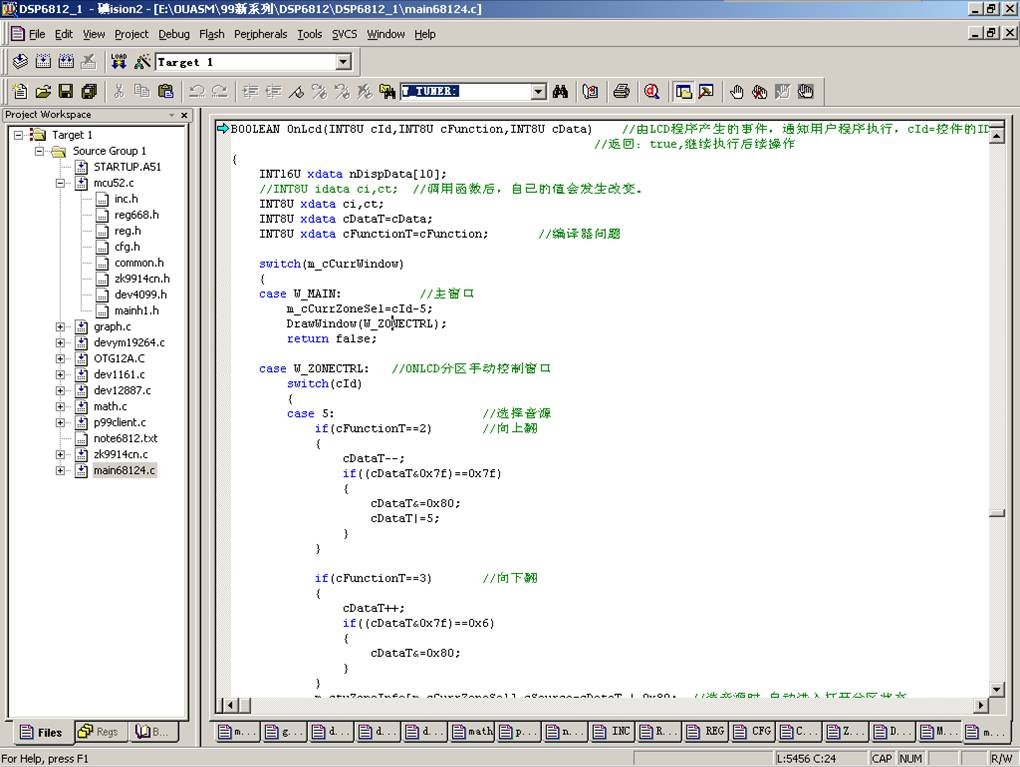Select main68124.c in project tree

point(124,470)
